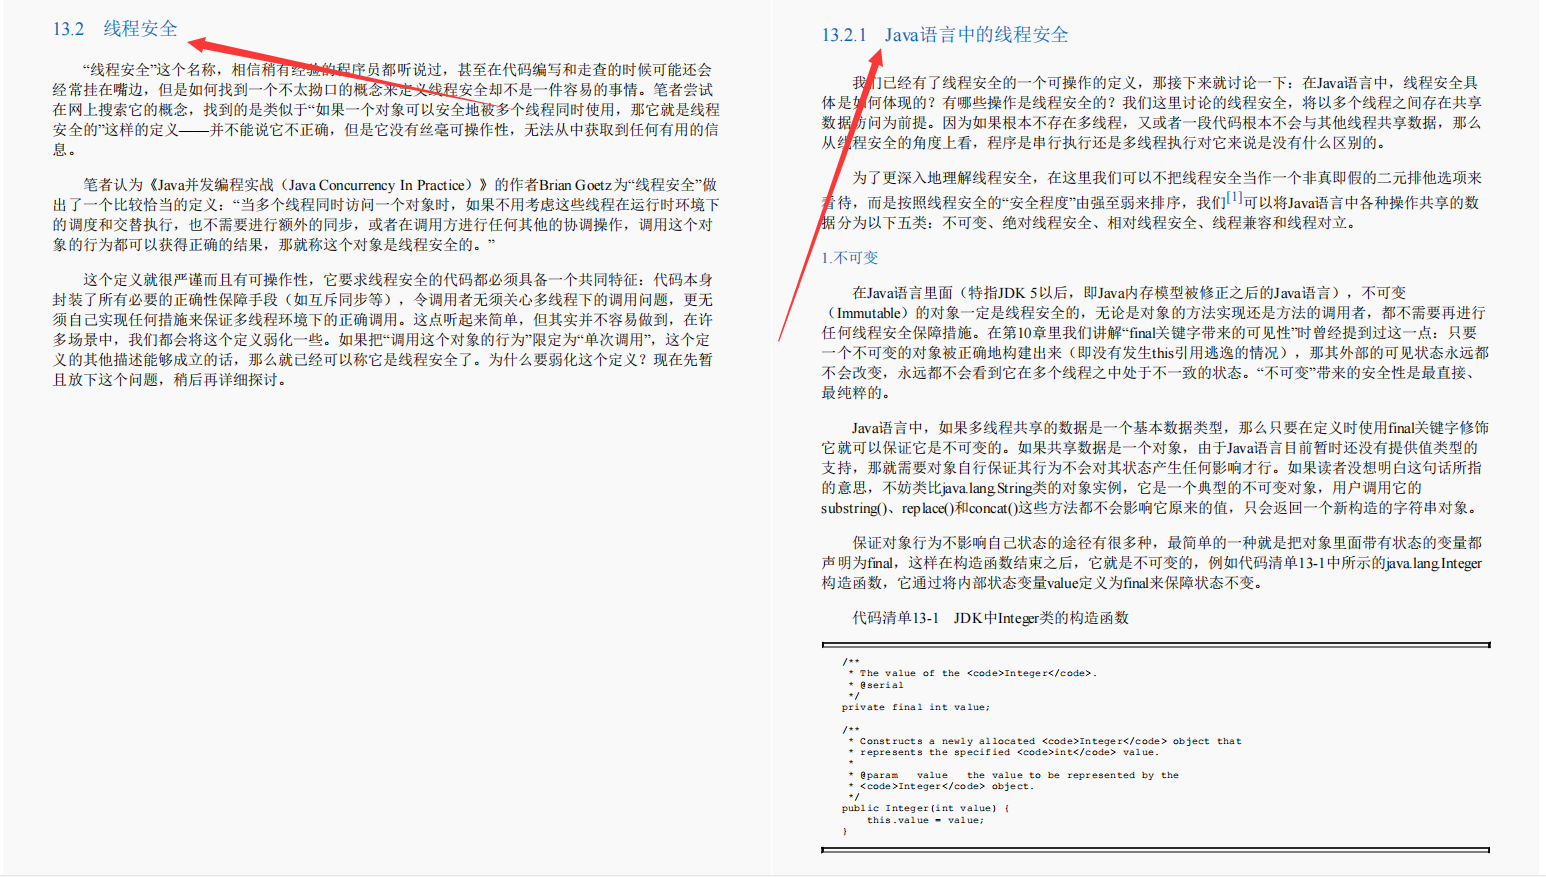Click the paragraph starting "为了更深入地理解线程安全"

tap(1150, 200)
